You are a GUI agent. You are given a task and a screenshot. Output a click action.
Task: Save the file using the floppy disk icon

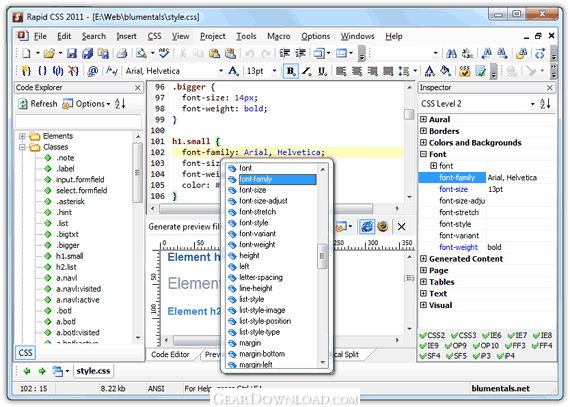[72, 54]
